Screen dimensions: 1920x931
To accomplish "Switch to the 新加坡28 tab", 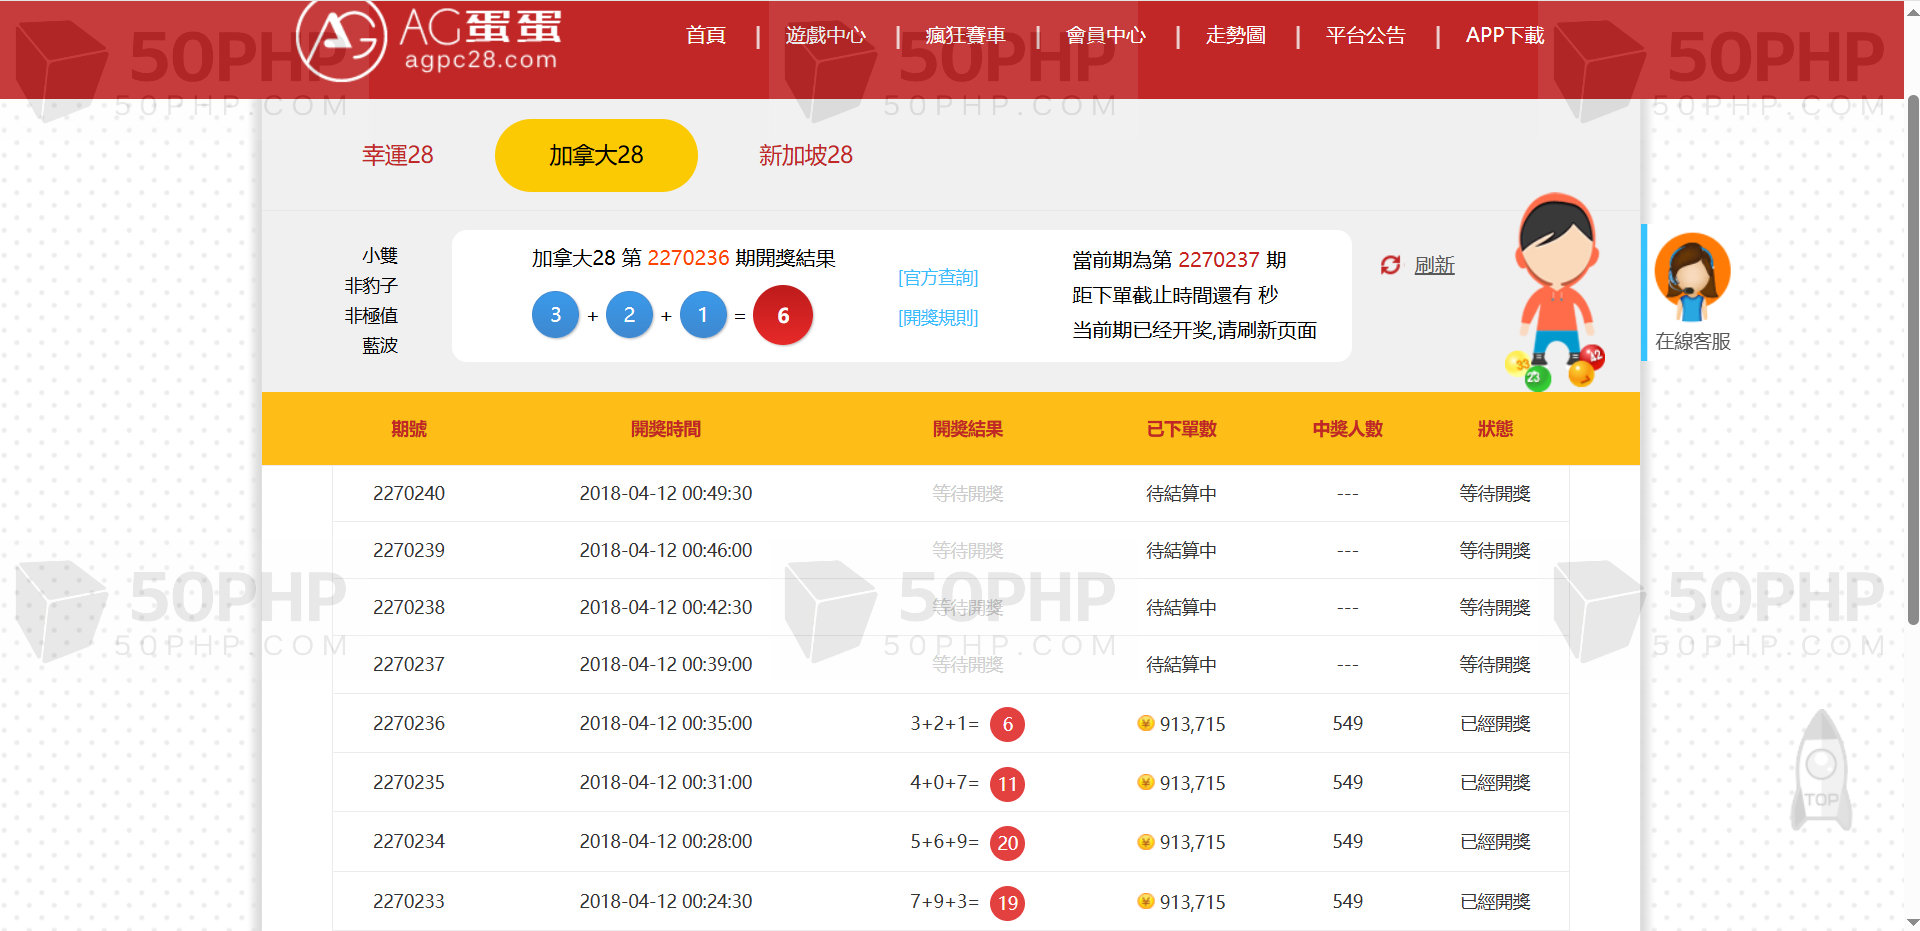I will (805, 155).
